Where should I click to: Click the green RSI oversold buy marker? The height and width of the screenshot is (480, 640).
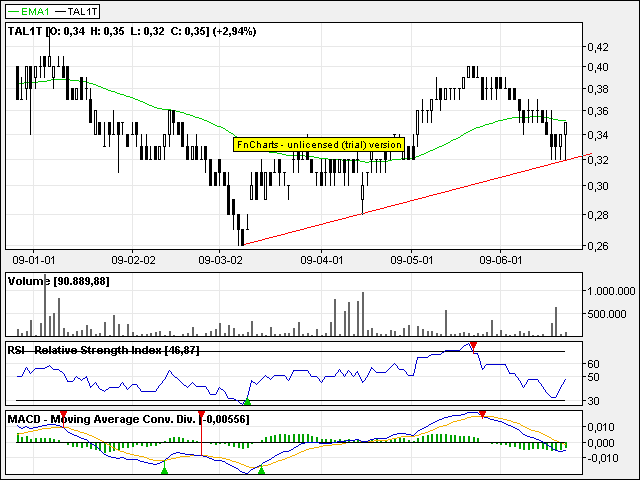point(247,402)
